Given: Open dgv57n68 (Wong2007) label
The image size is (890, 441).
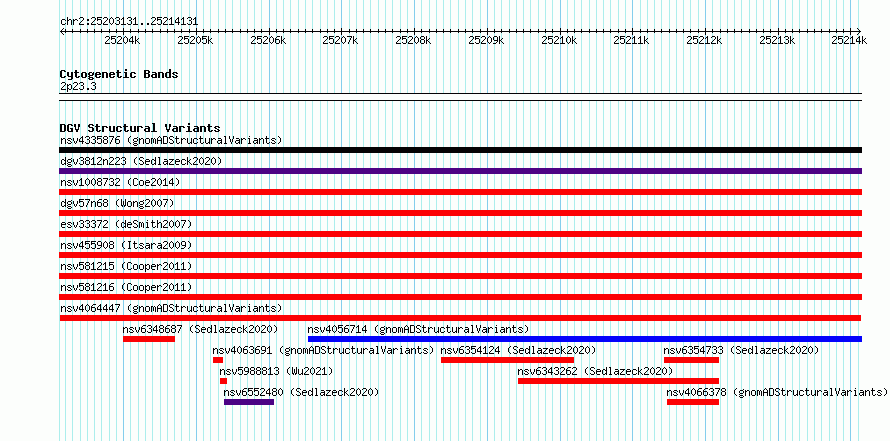Looking at the screenshot, I should coord(117,203).
